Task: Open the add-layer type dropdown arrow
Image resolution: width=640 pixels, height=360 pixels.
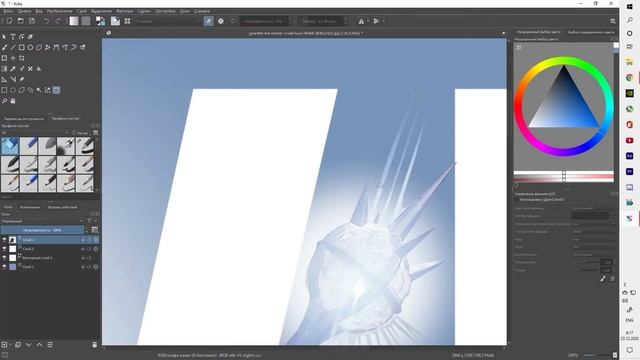Action: tap(10, 345)
